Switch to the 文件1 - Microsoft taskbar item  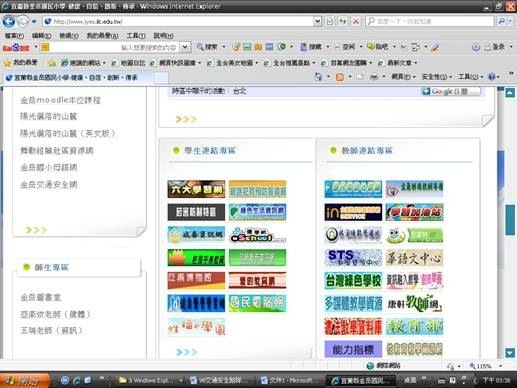(289, 380)
